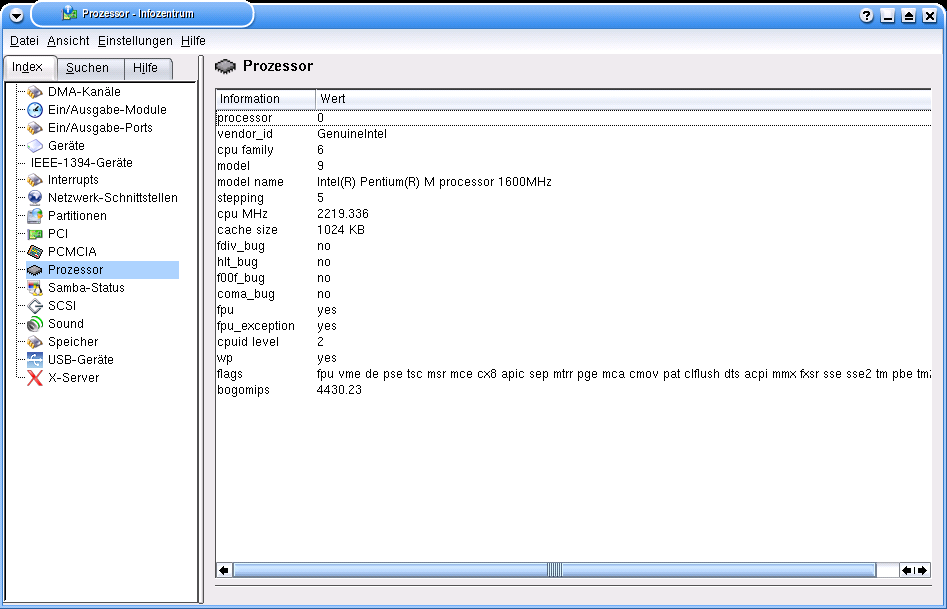
Task: Open the Datei menu
Action: coord(24,41)
